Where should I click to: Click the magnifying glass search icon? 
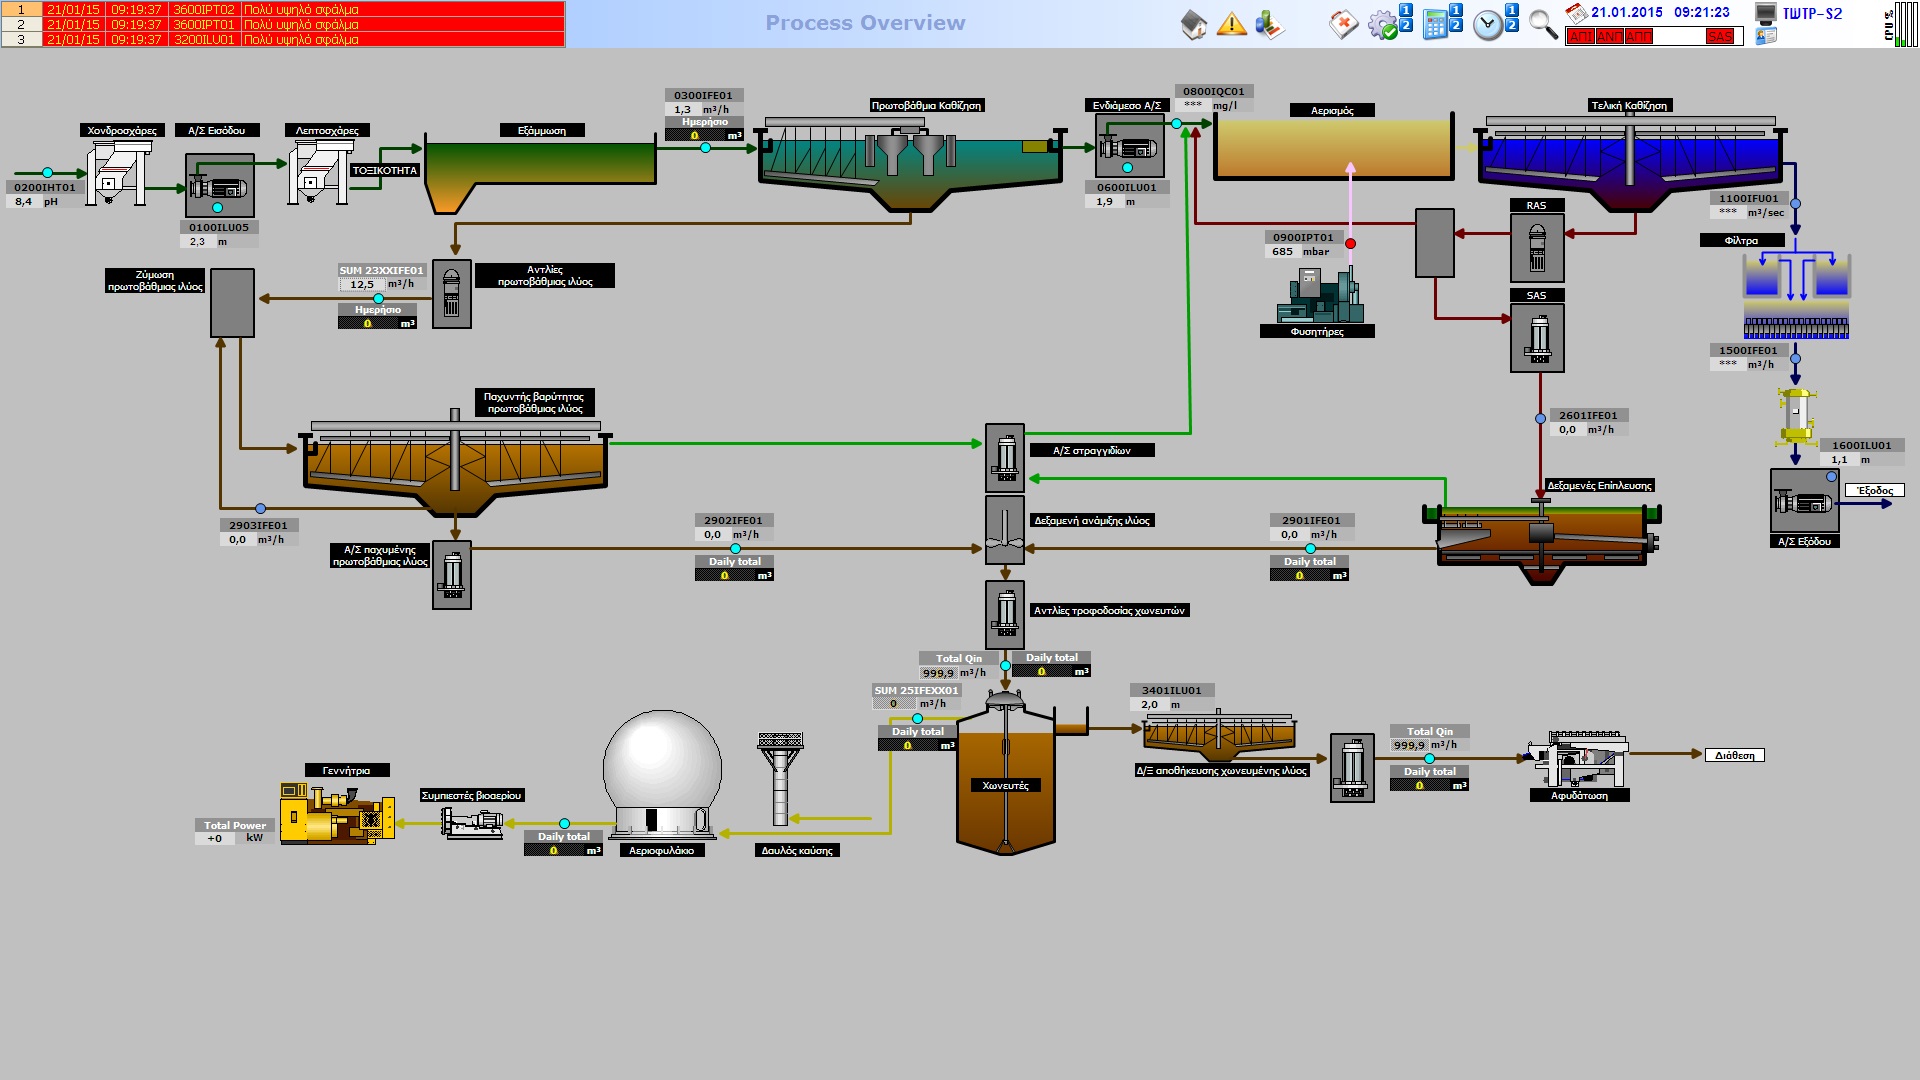(1543, 24)
